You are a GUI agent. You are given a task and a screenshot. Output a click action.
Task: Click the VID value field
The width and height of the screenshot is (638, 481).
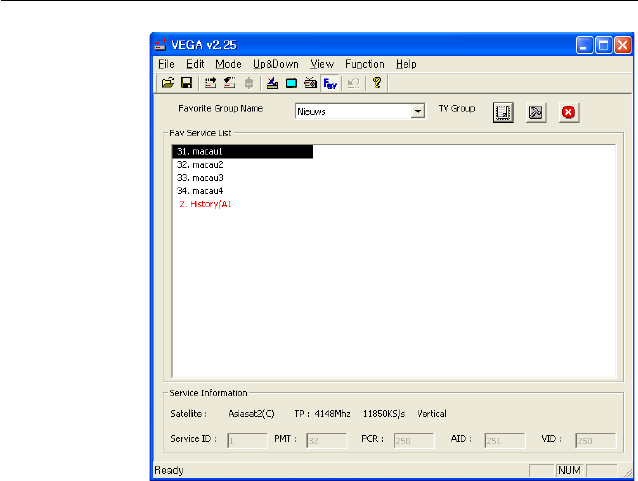click(596, 440)
